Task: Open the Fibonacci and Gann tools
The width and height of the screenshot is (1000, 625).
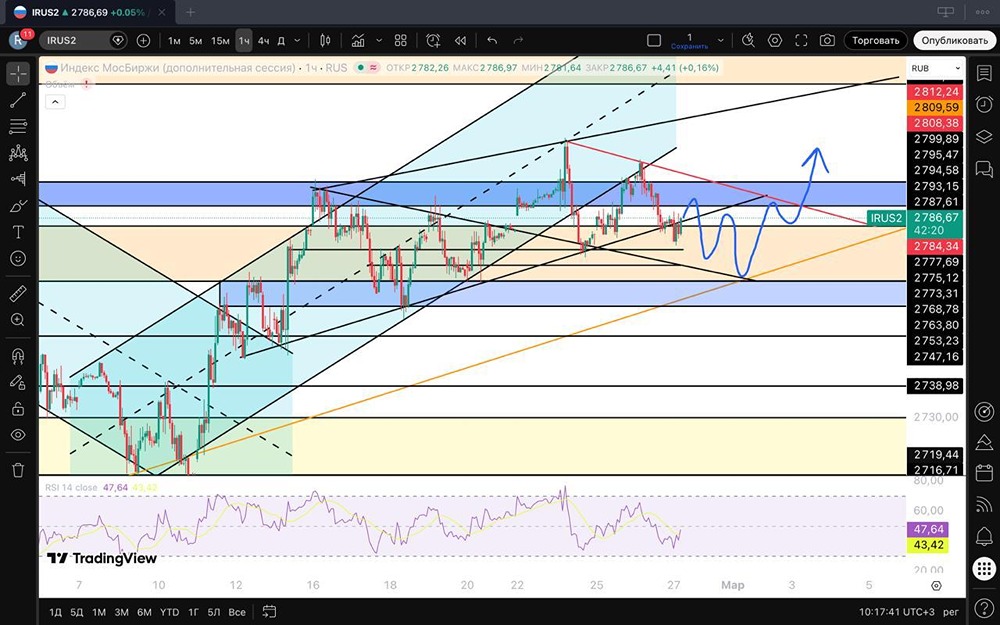Action: click(x=18, y=126)
